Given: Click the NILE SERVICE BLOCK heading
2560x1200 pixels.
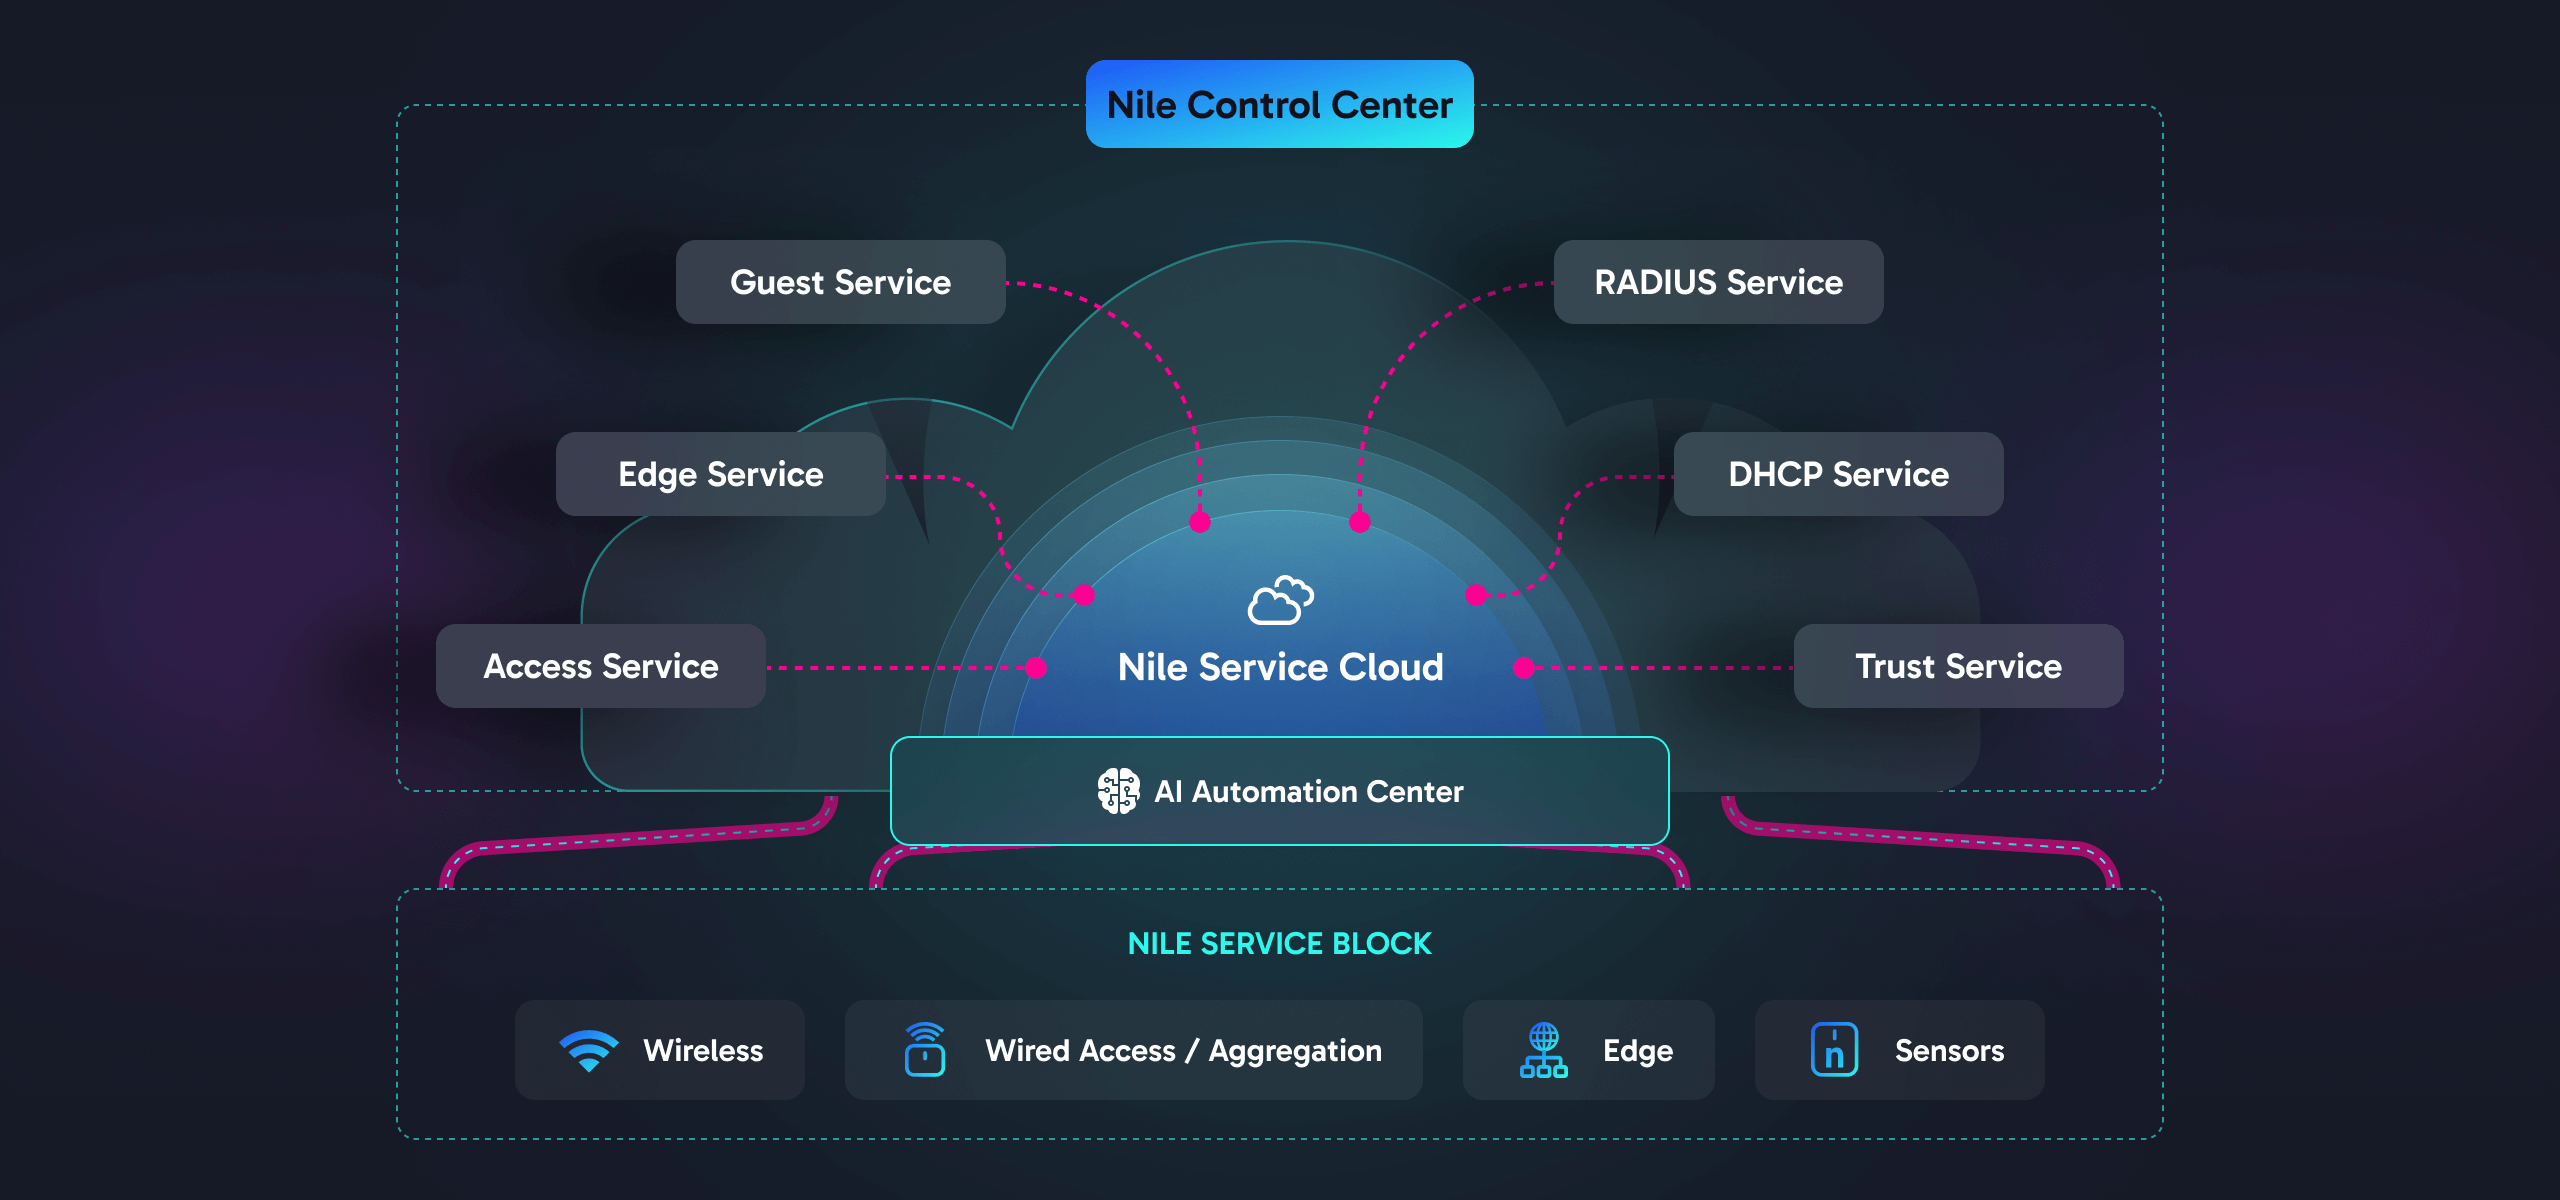Looking at the screenshot, I should pos(1280,943).
